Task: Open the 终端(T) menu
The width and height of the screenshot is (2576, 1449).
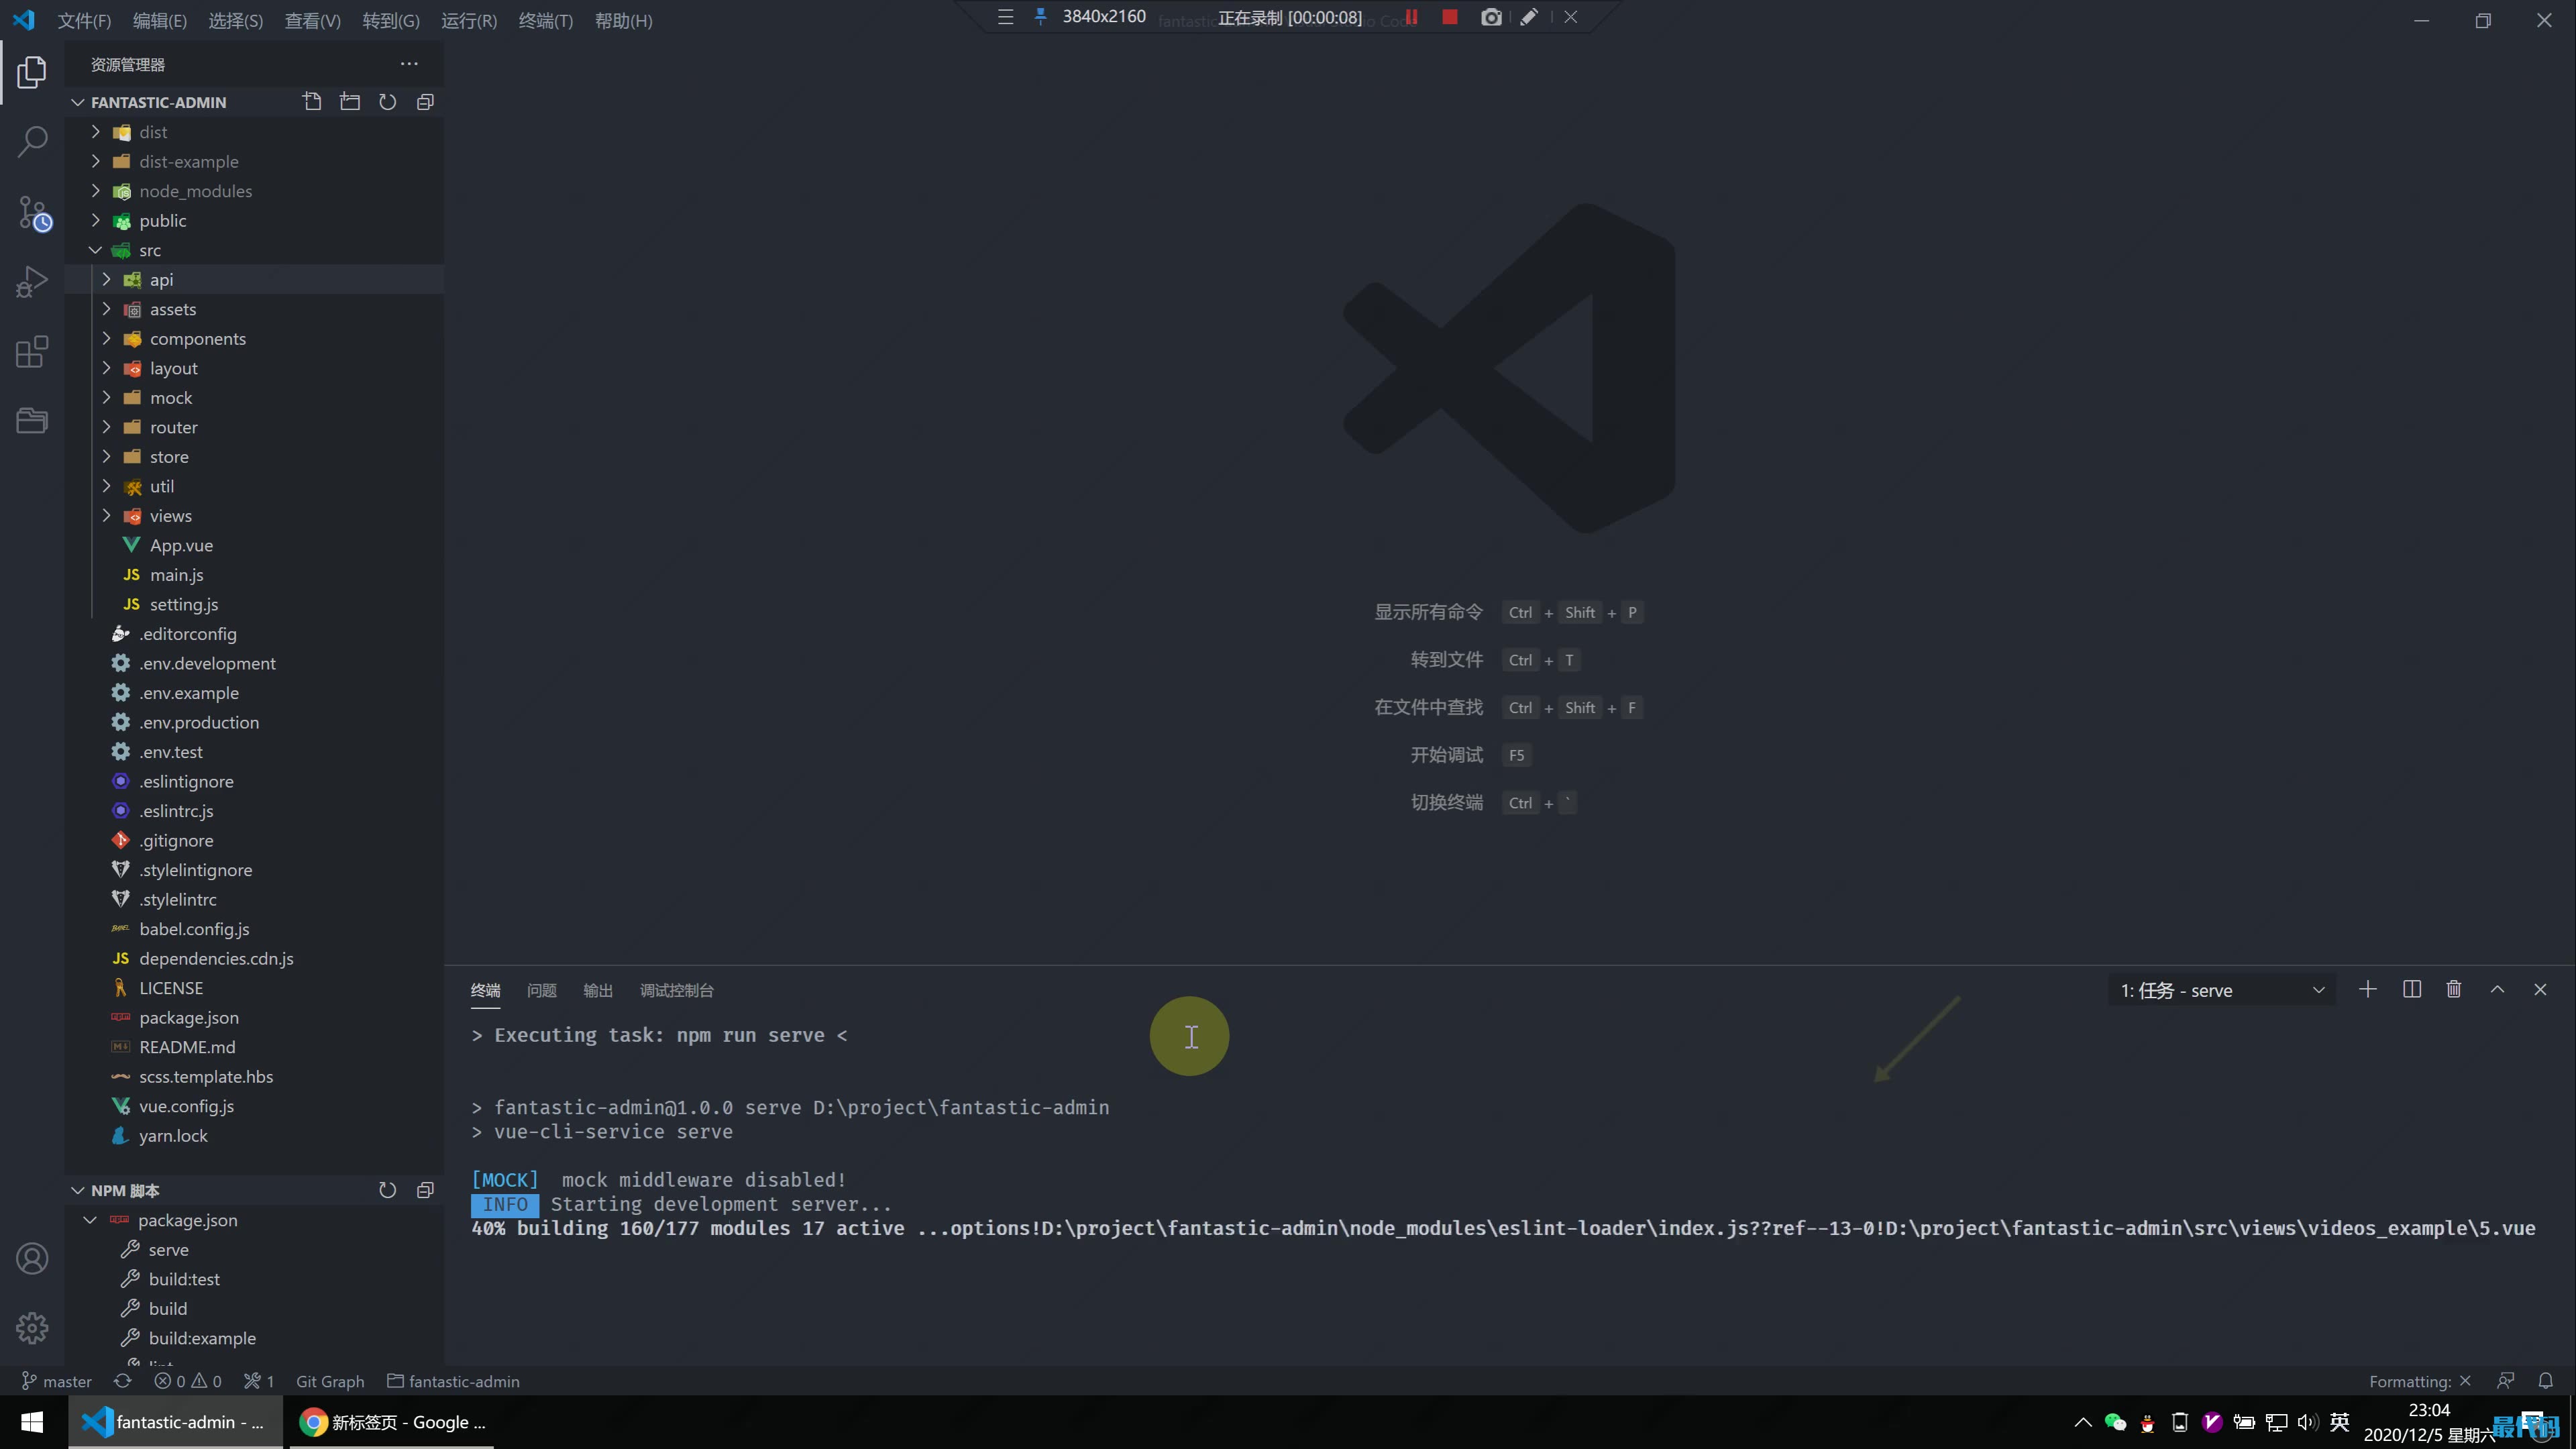Action: click(x=546, y=21)
